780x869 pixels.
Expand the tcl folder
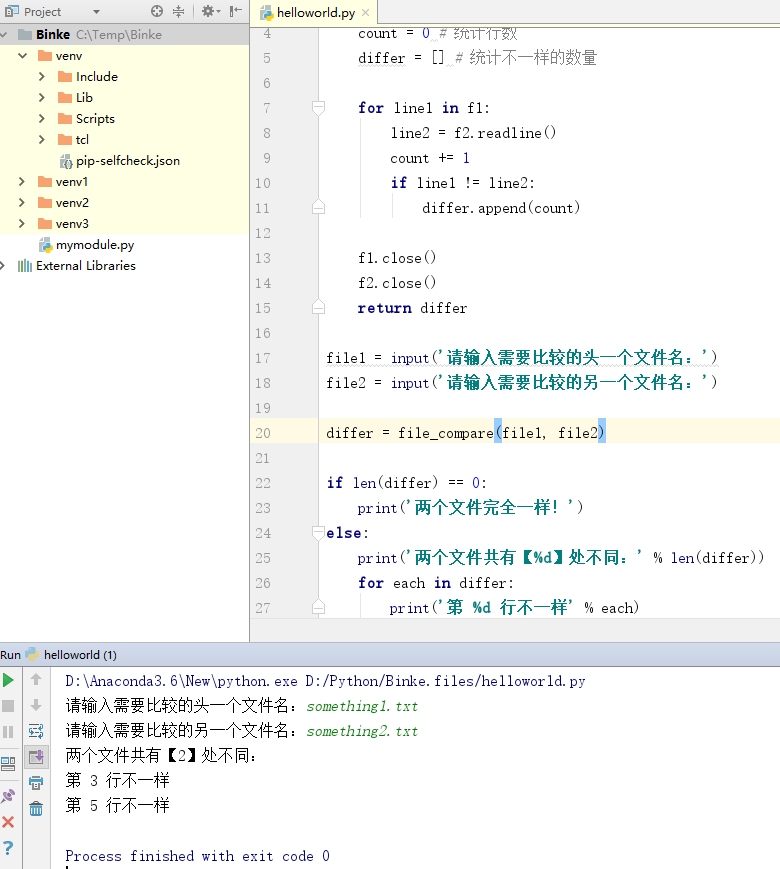42,140
